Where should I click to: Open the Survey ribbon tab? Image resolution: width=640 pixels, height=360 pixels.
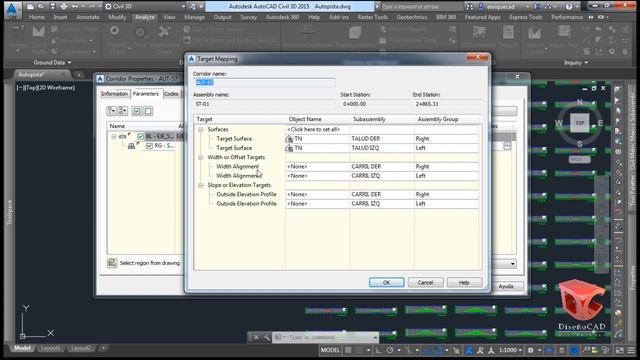[x=249, y=17]
